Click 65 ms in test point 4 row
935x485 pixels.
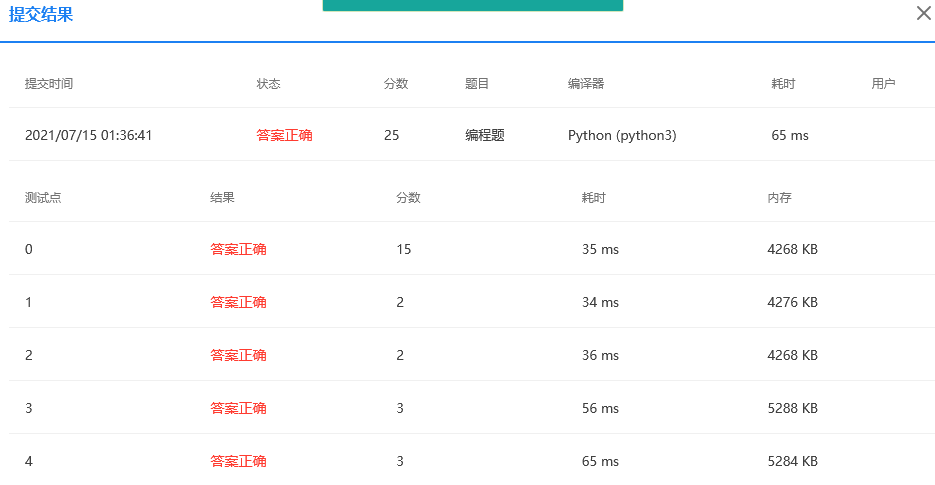pos(600,462)
